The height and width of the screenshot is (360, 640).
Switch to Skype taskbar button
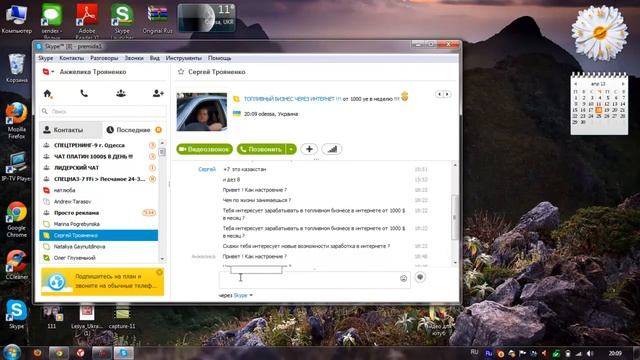tap(123, 353)
